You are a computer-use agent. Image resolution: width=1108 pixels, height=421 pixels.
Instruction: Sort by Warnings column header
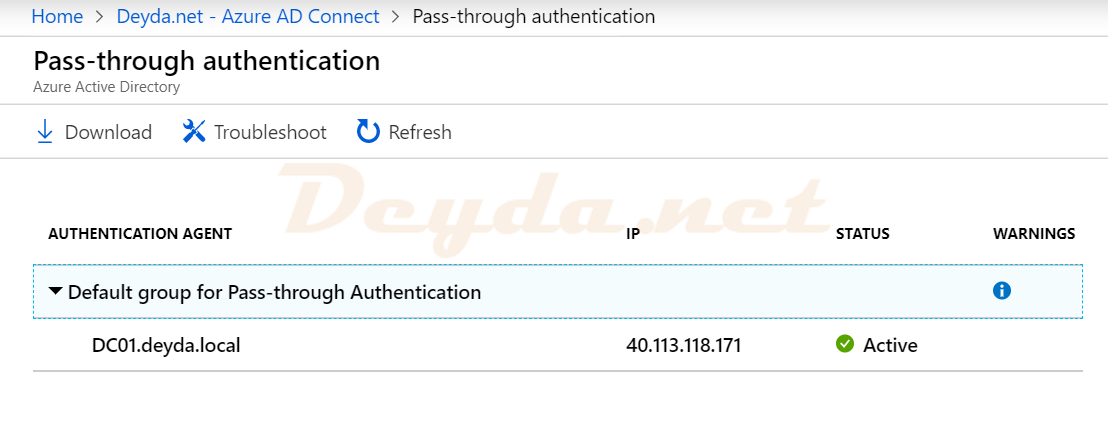[x=1035, y=234]
